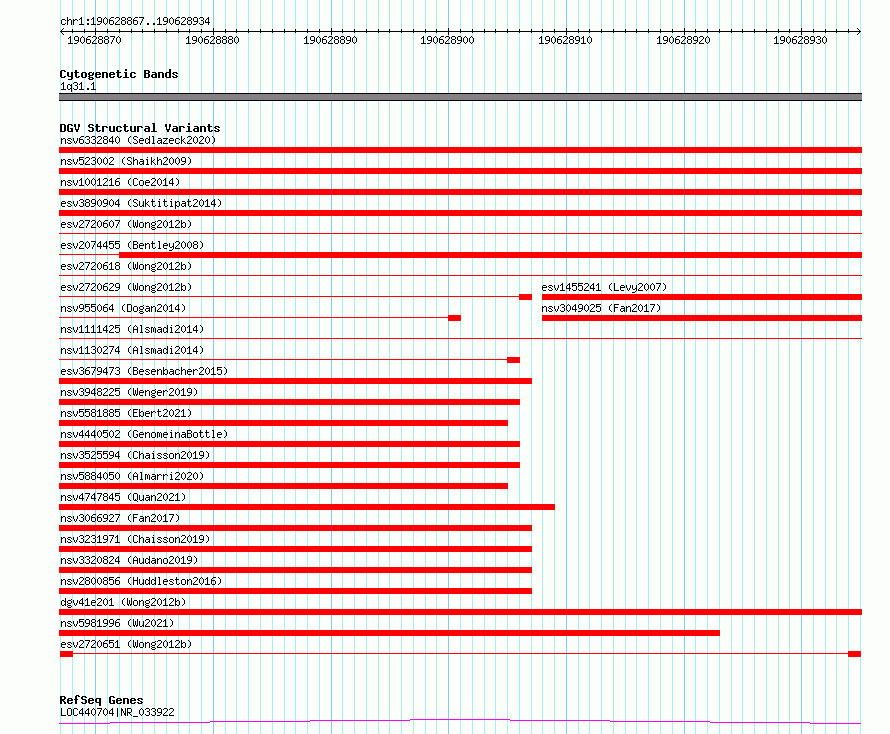Click esv2720629 (Wong2012b) label
This screenshot has width=890, height=734.
(126, 287)
